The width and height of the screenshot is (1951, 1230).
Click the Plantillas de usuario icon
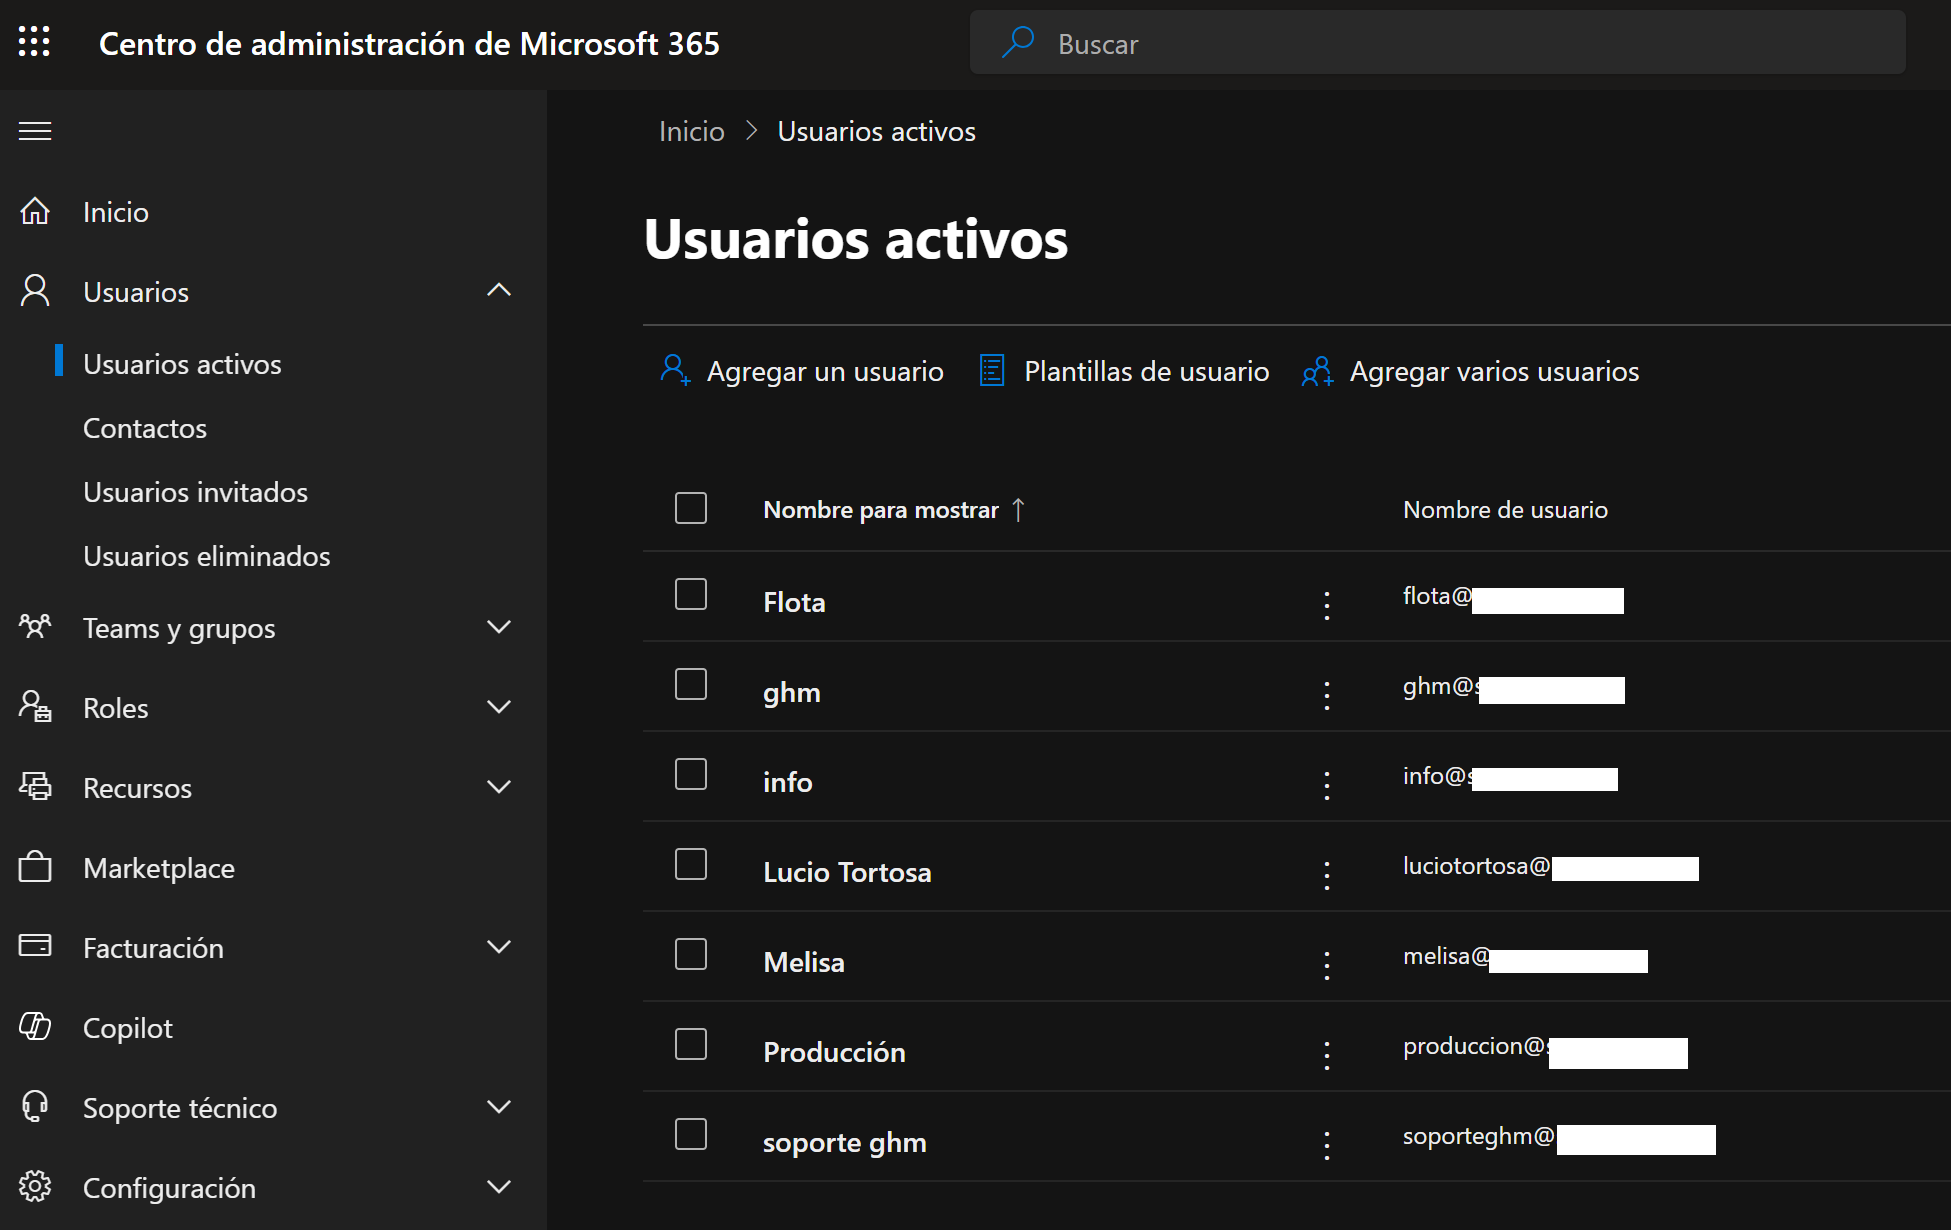pyautogui.click(x=992, y=371)
